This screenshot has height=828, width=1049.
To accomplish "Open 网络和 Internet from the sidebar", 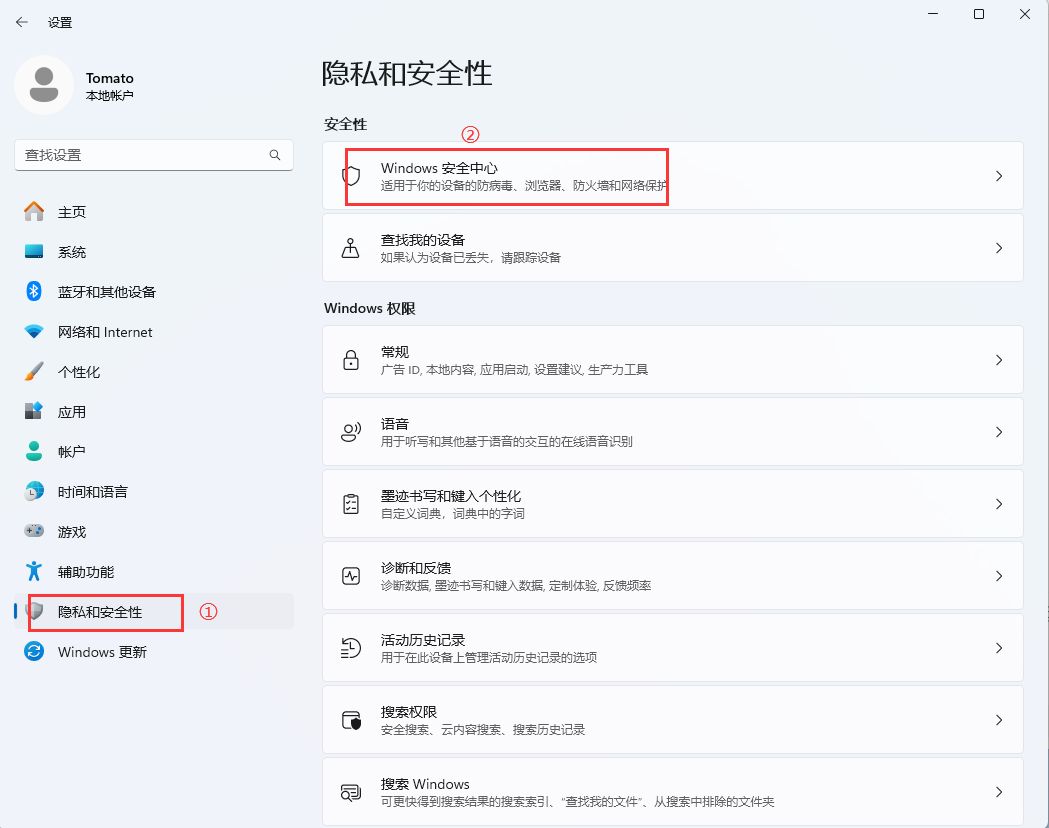I will click(105, 332).
